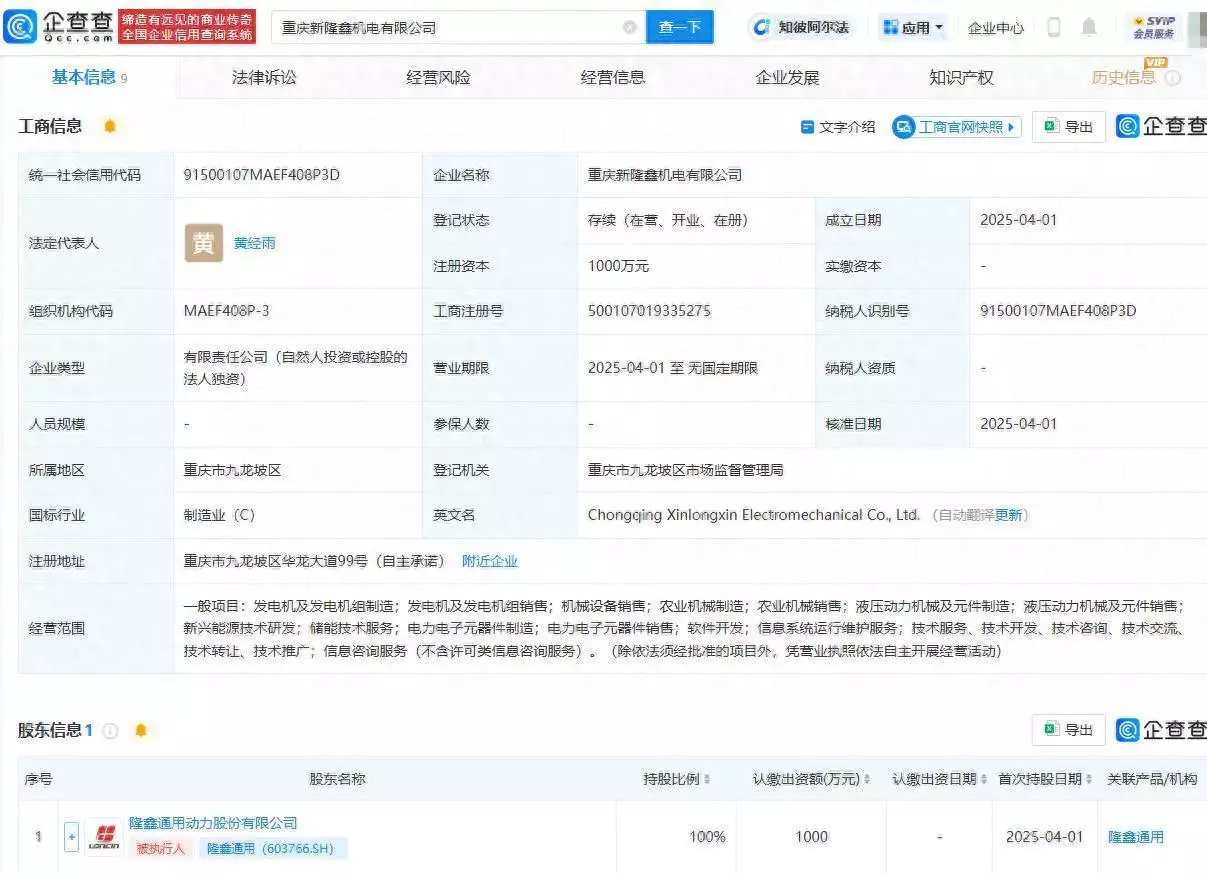Click the 查一下 search button
Viewport: 1207px width, 873px height.
680,27
